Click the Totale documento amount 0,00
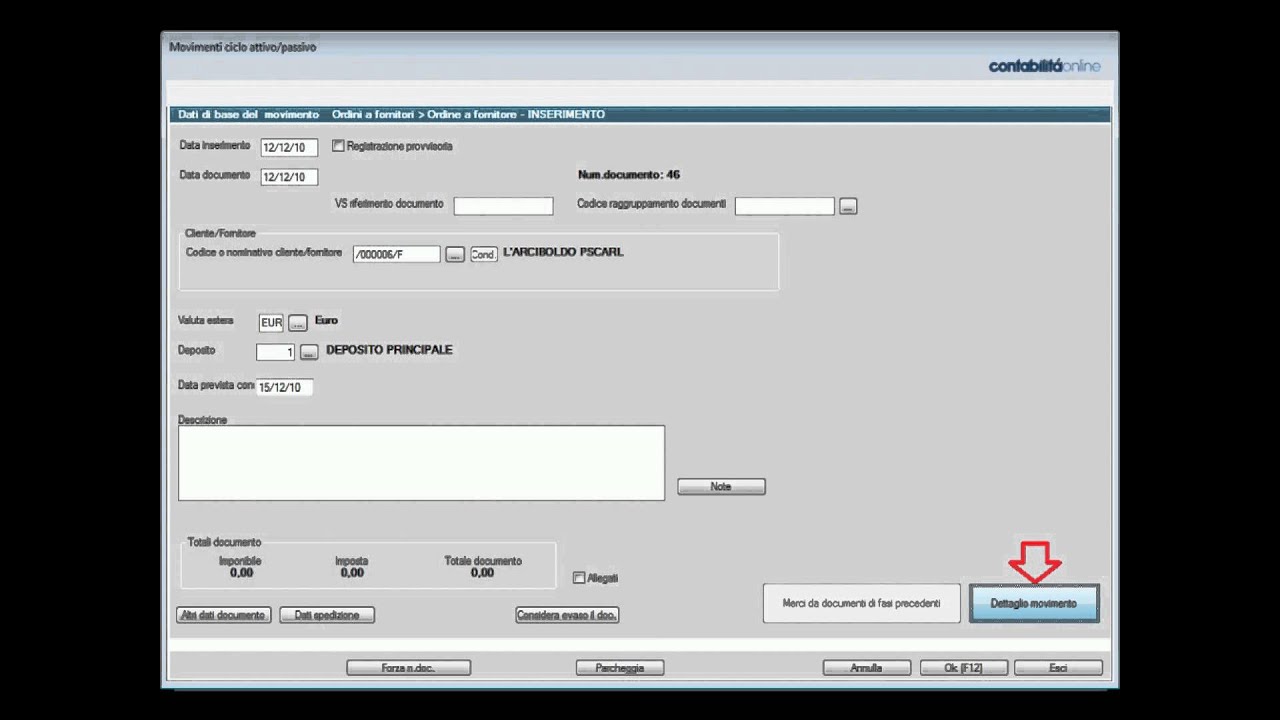Image resolution: width=1280 pixels, height=720 pixels. pos(483,573)
